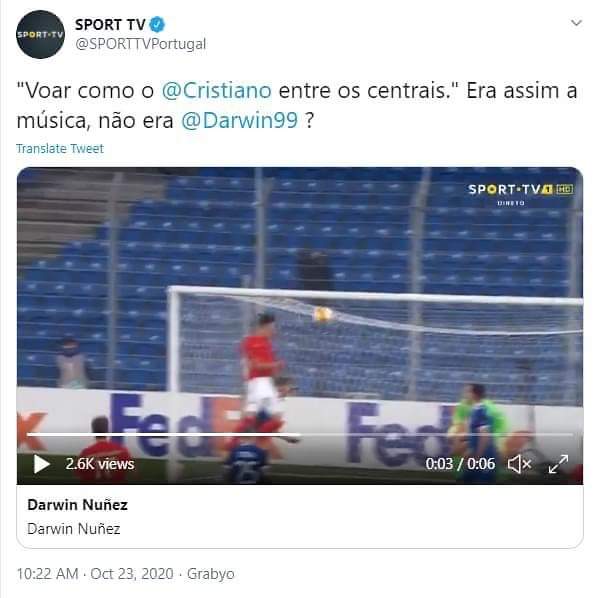Click the Translate Tweet link
The image size is (598, 598).
(x=60, y=148)
